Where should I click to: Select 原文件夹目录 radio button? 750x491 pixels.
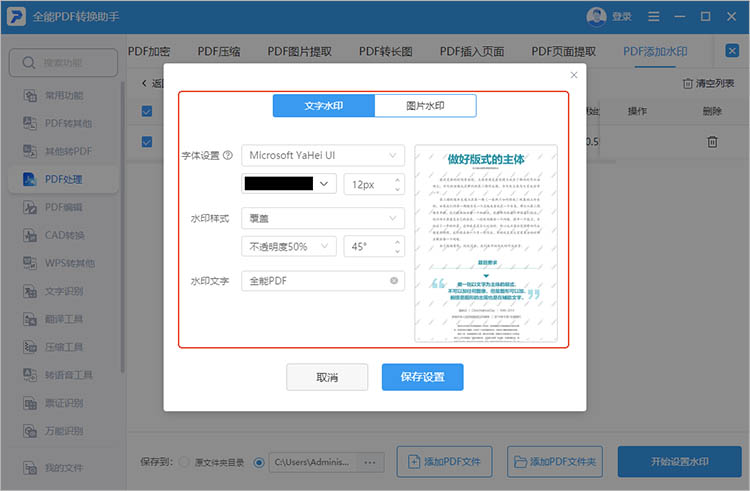point(184,462)
